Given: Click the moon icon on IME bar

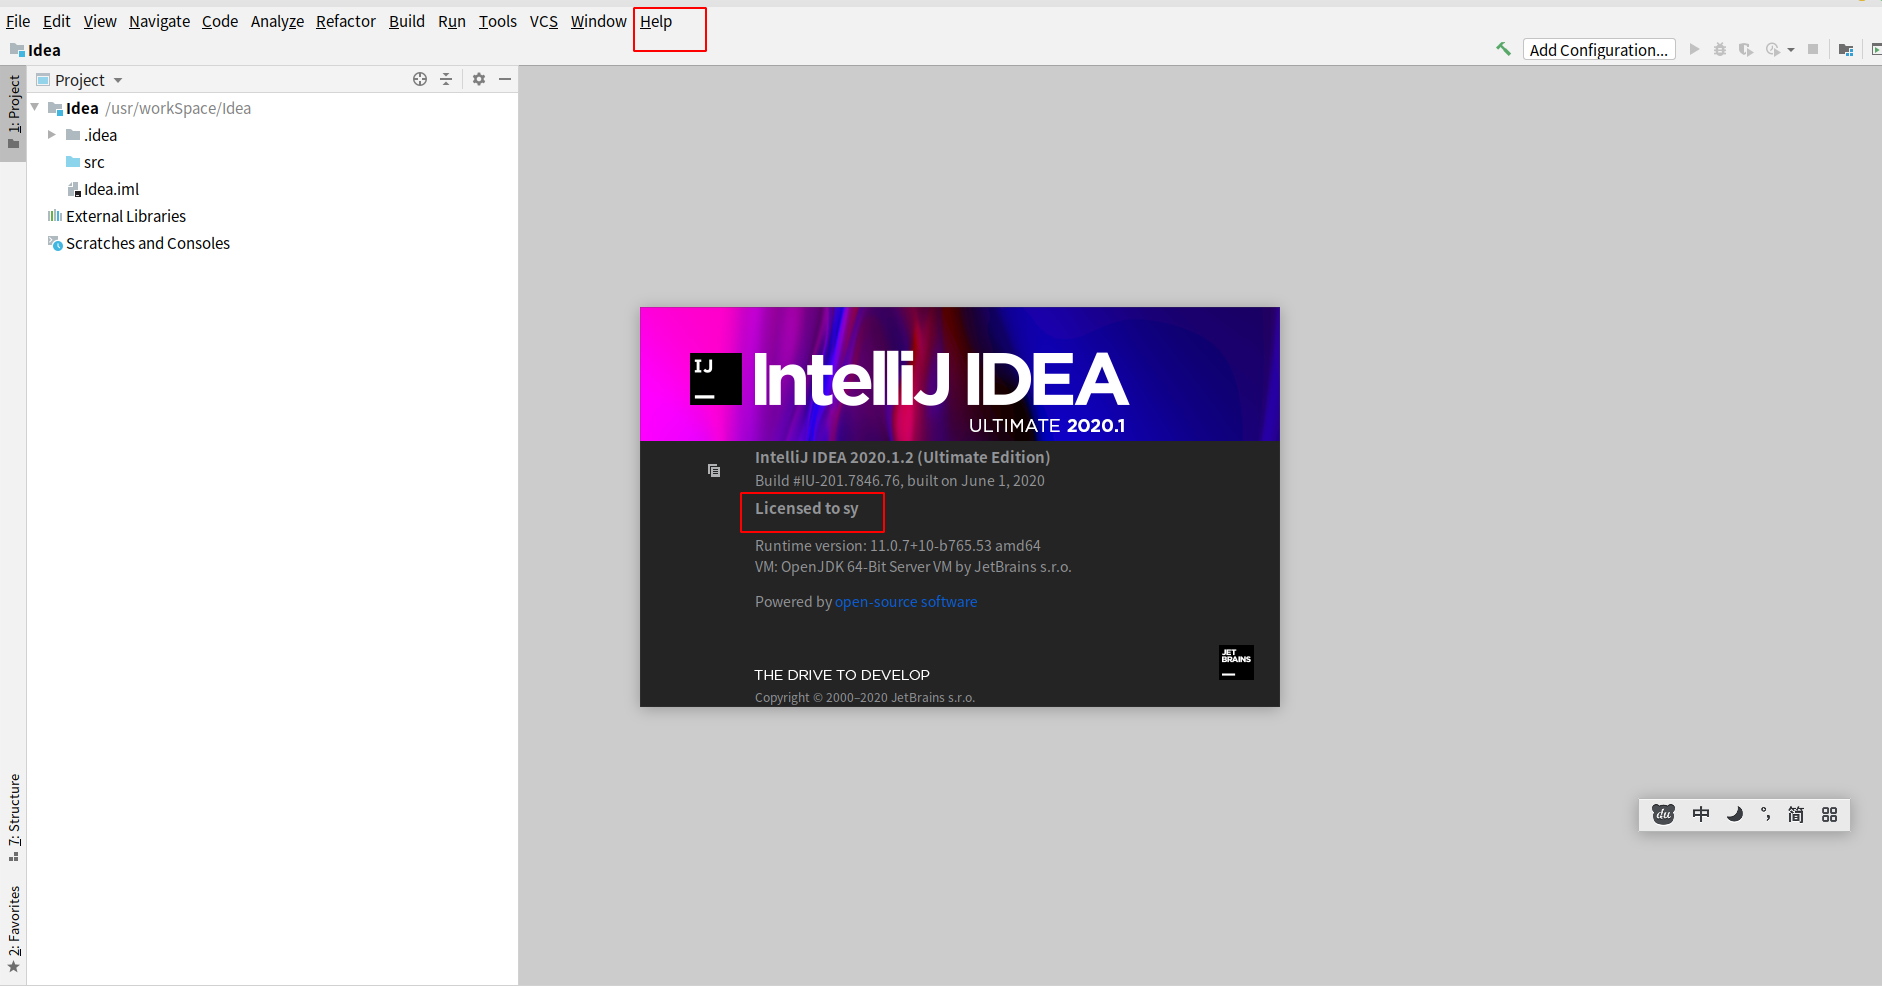Looking at the screenshot, I should click(1735, 814).
